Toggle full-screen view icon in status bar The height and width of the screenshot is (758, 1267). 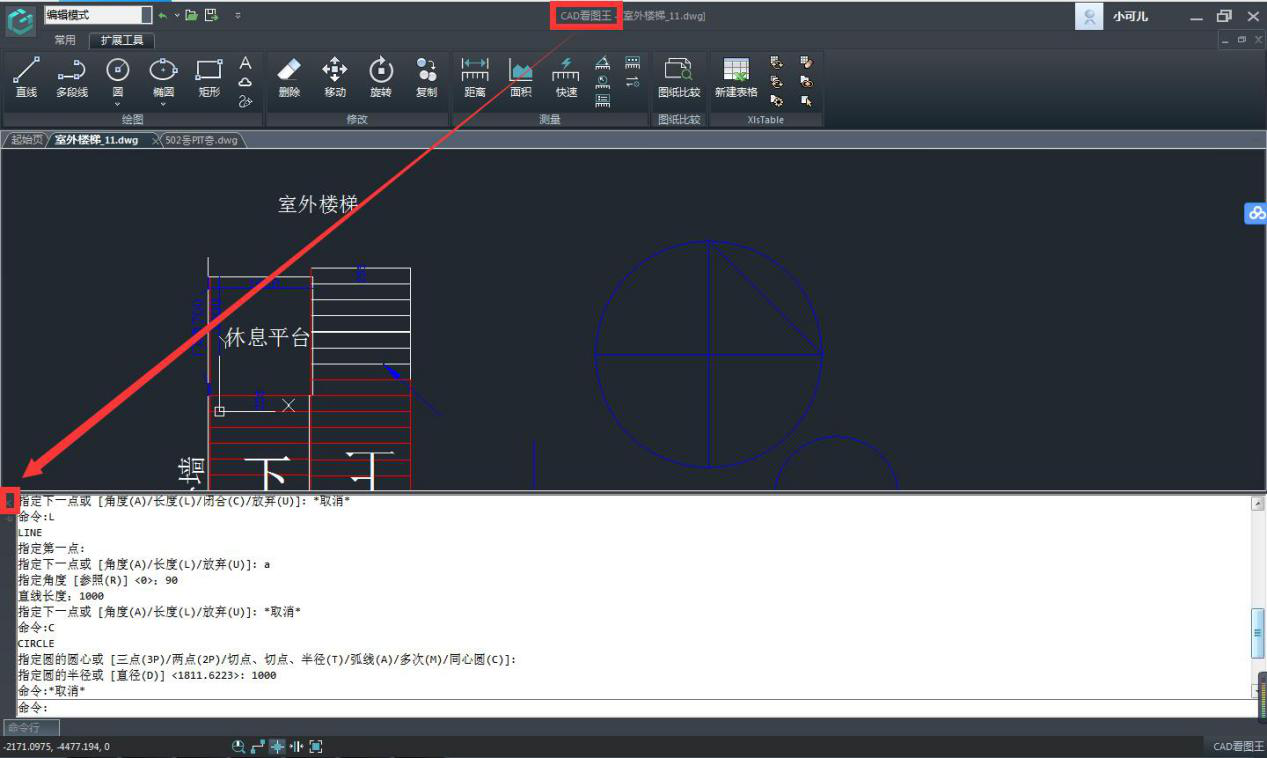pos(316,747)
